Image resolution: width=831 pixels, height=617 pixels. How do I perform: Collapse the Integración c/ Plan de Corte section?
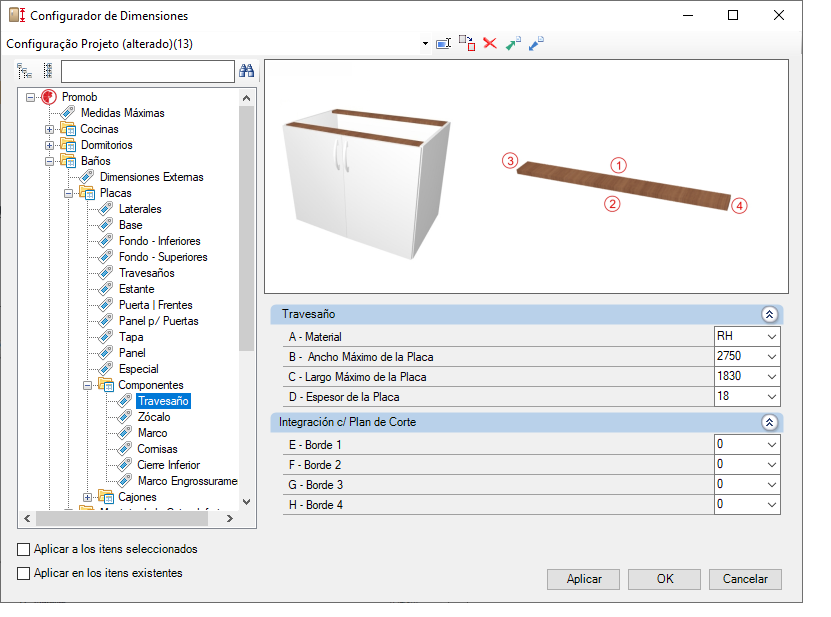tap(770, 422)
